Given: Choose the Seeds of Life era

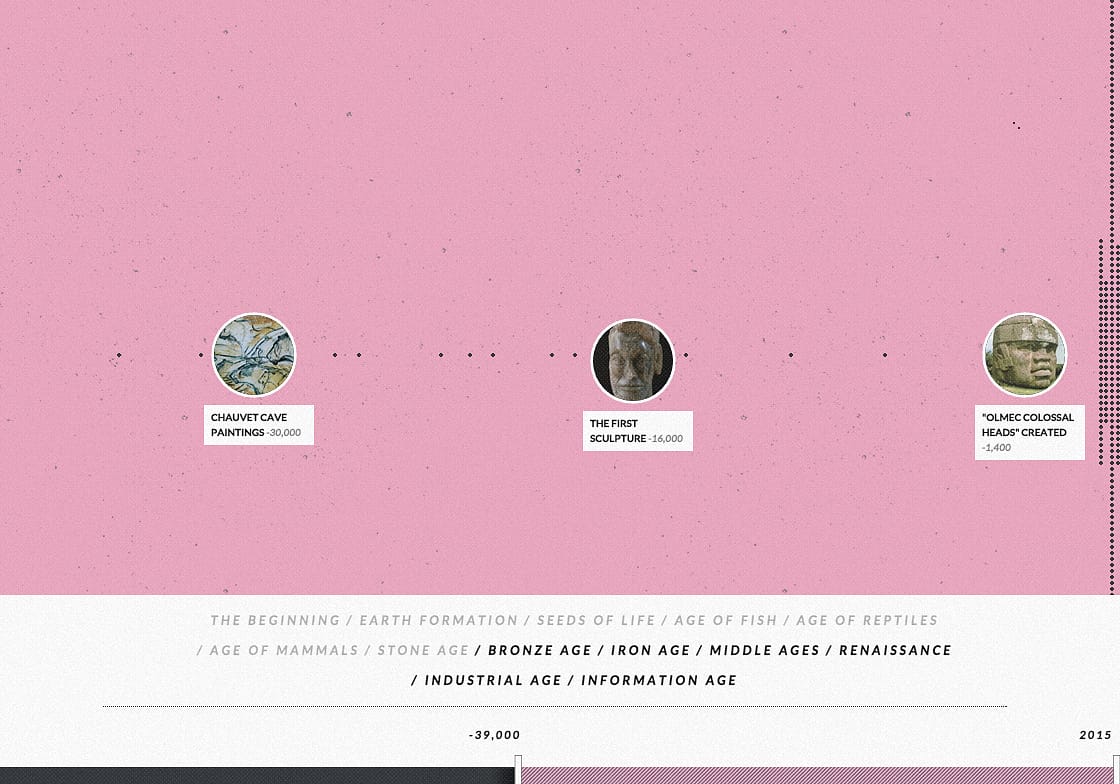Looking at the screenshot, I should click(596, 620).
